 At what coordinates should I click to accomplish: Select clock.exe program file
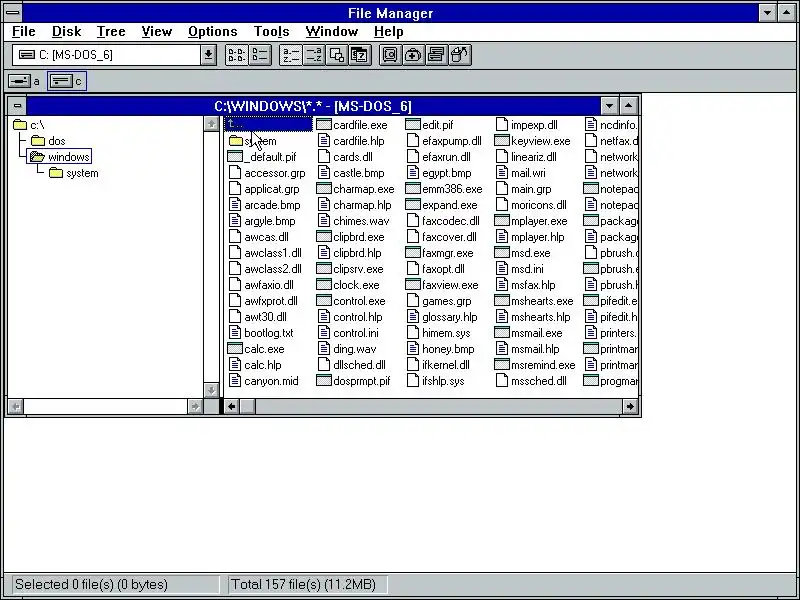(347, 285)
